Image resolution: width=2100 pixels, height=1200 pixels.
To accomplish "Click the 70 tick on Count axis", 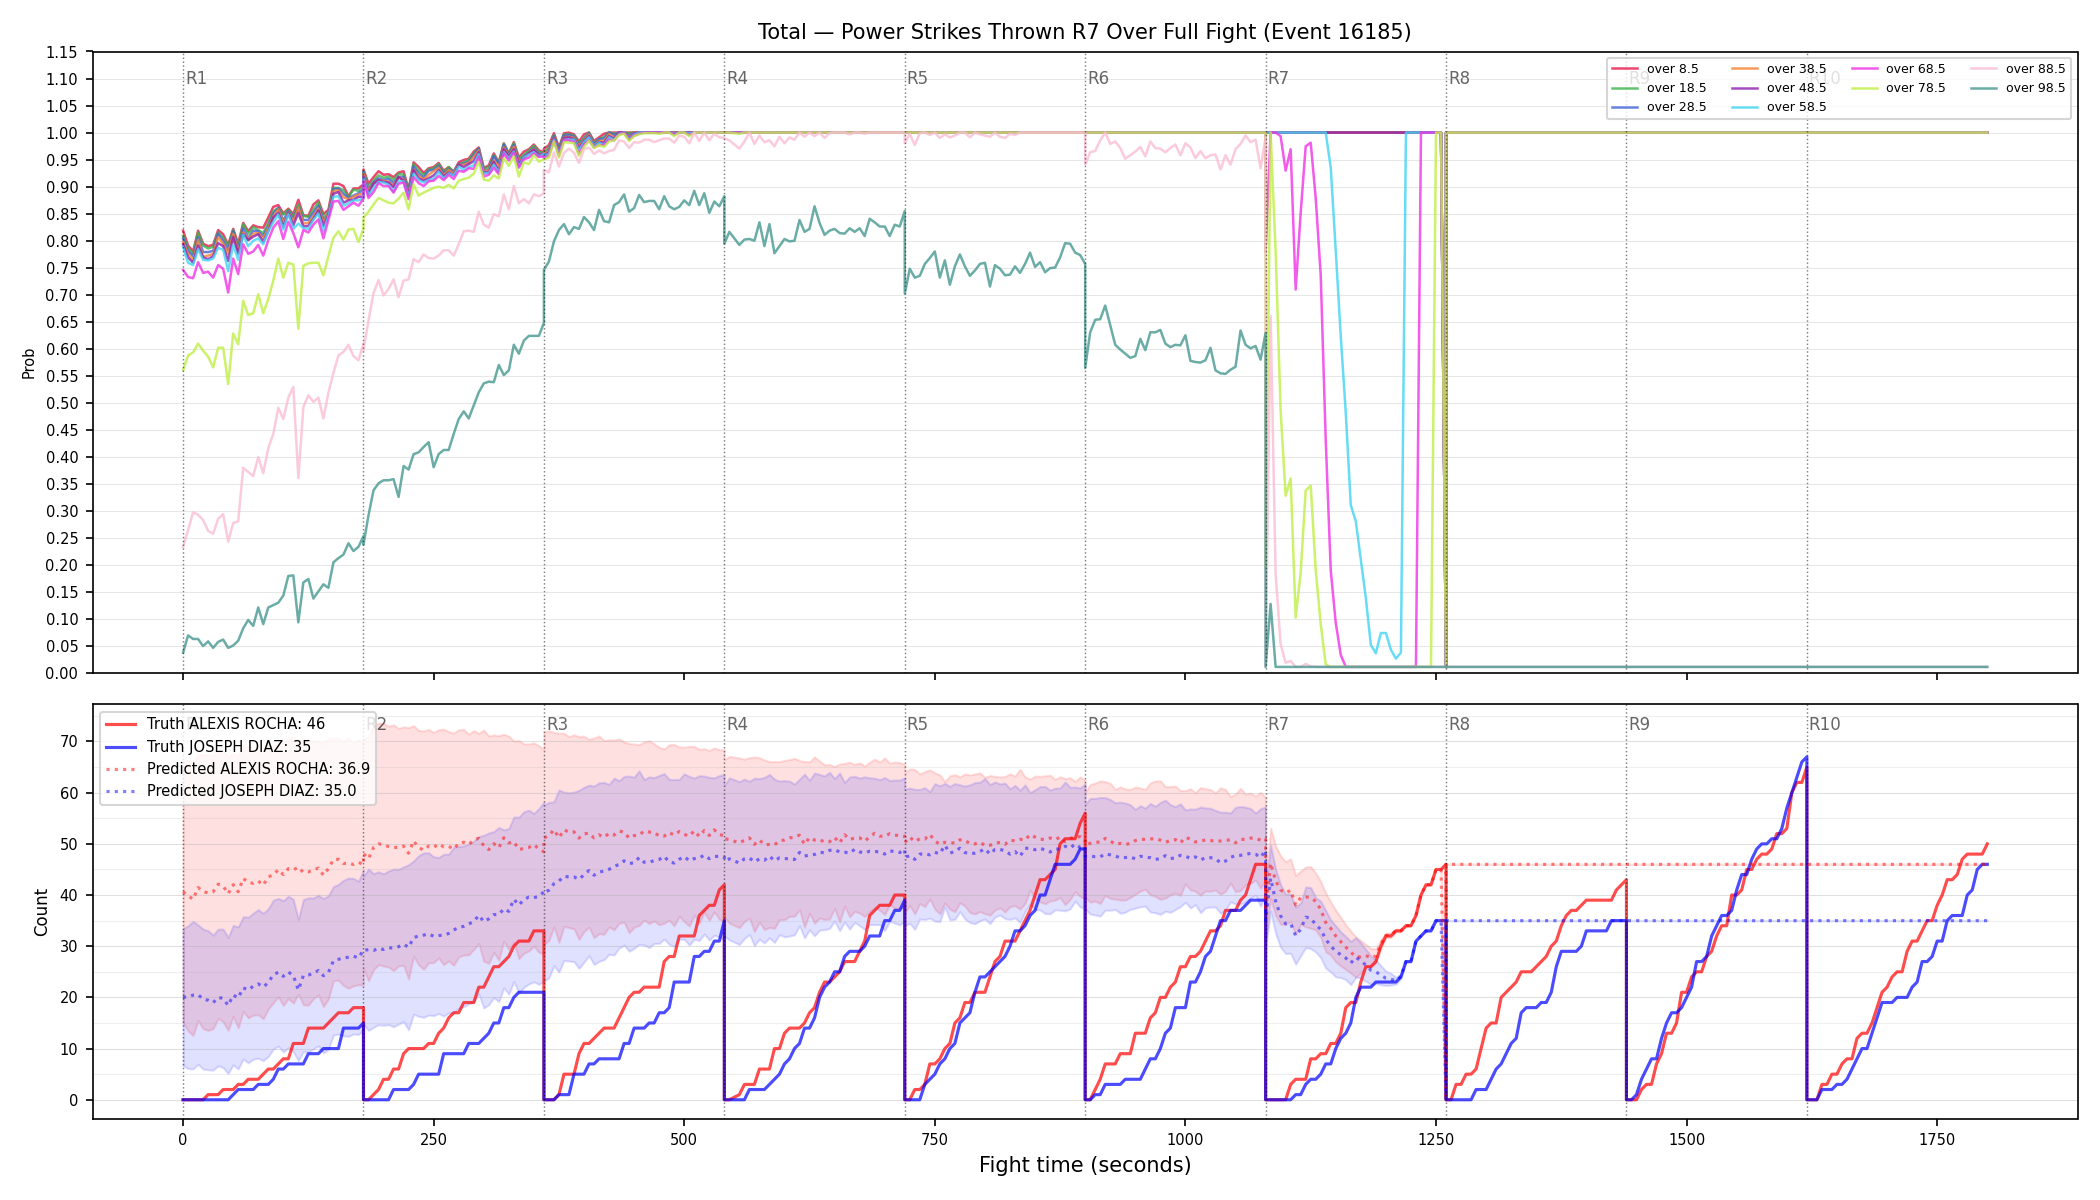I will pyautogui.click(x=69, y=742).
